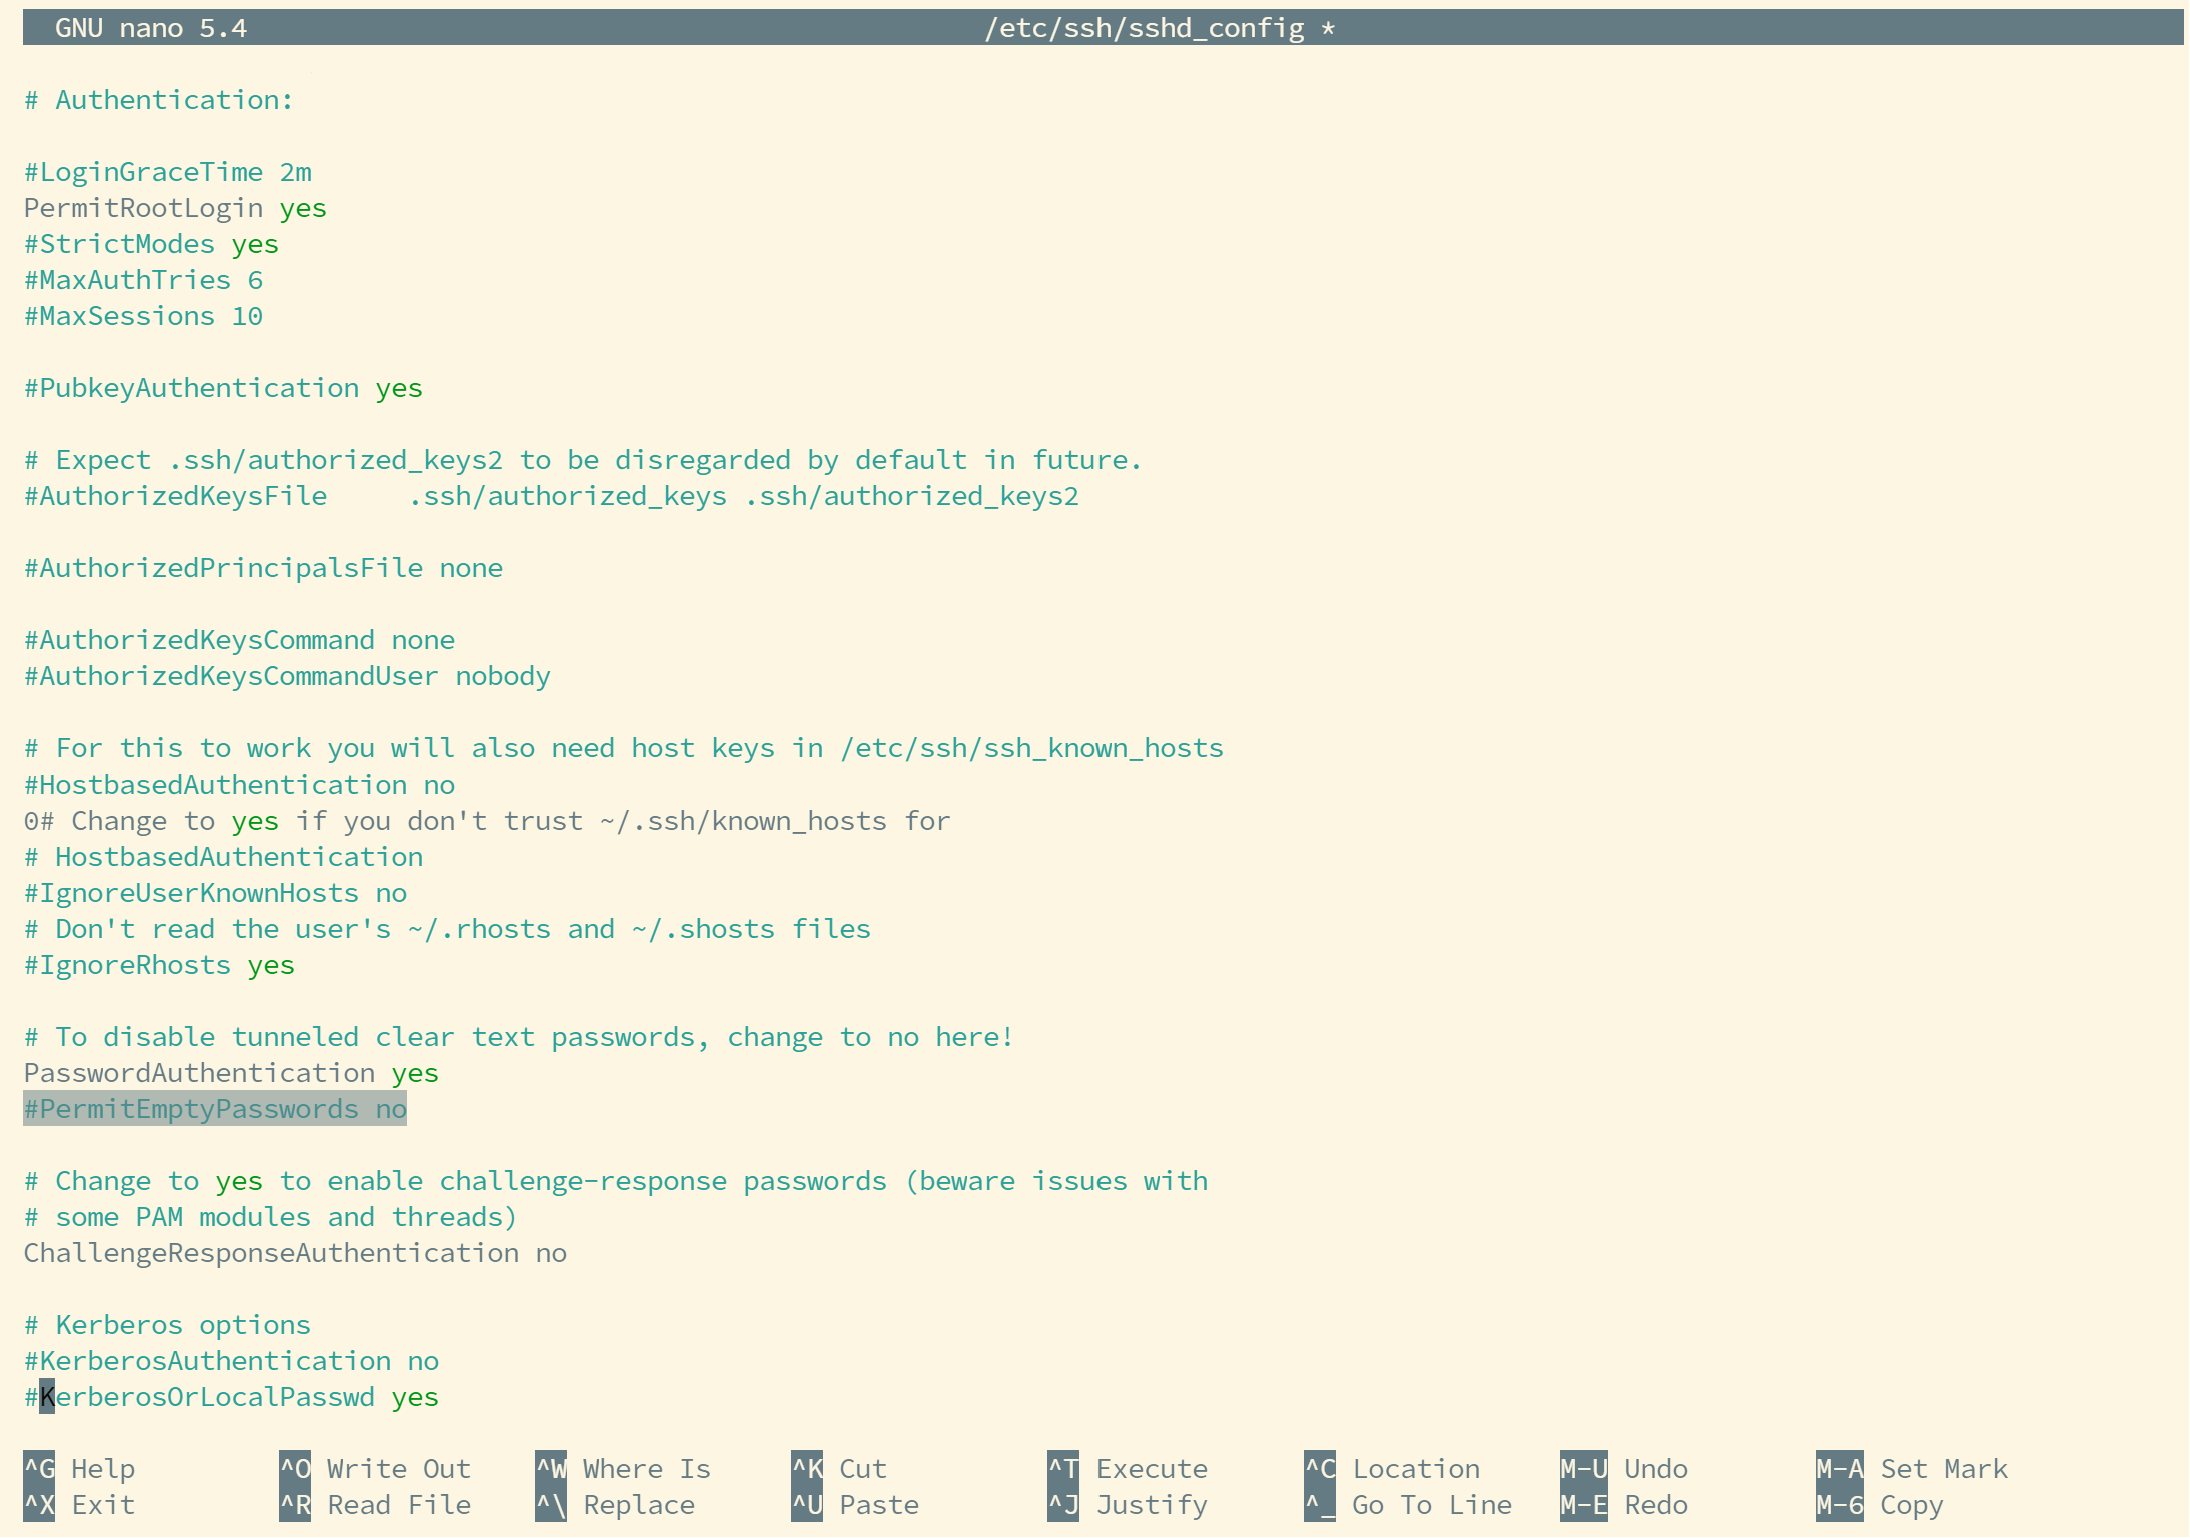This screenshot has width=2190, height=1538.
Task: Click the ^T Execute shortcut
Action: pyautogui.click(x=1128, y=1469)
